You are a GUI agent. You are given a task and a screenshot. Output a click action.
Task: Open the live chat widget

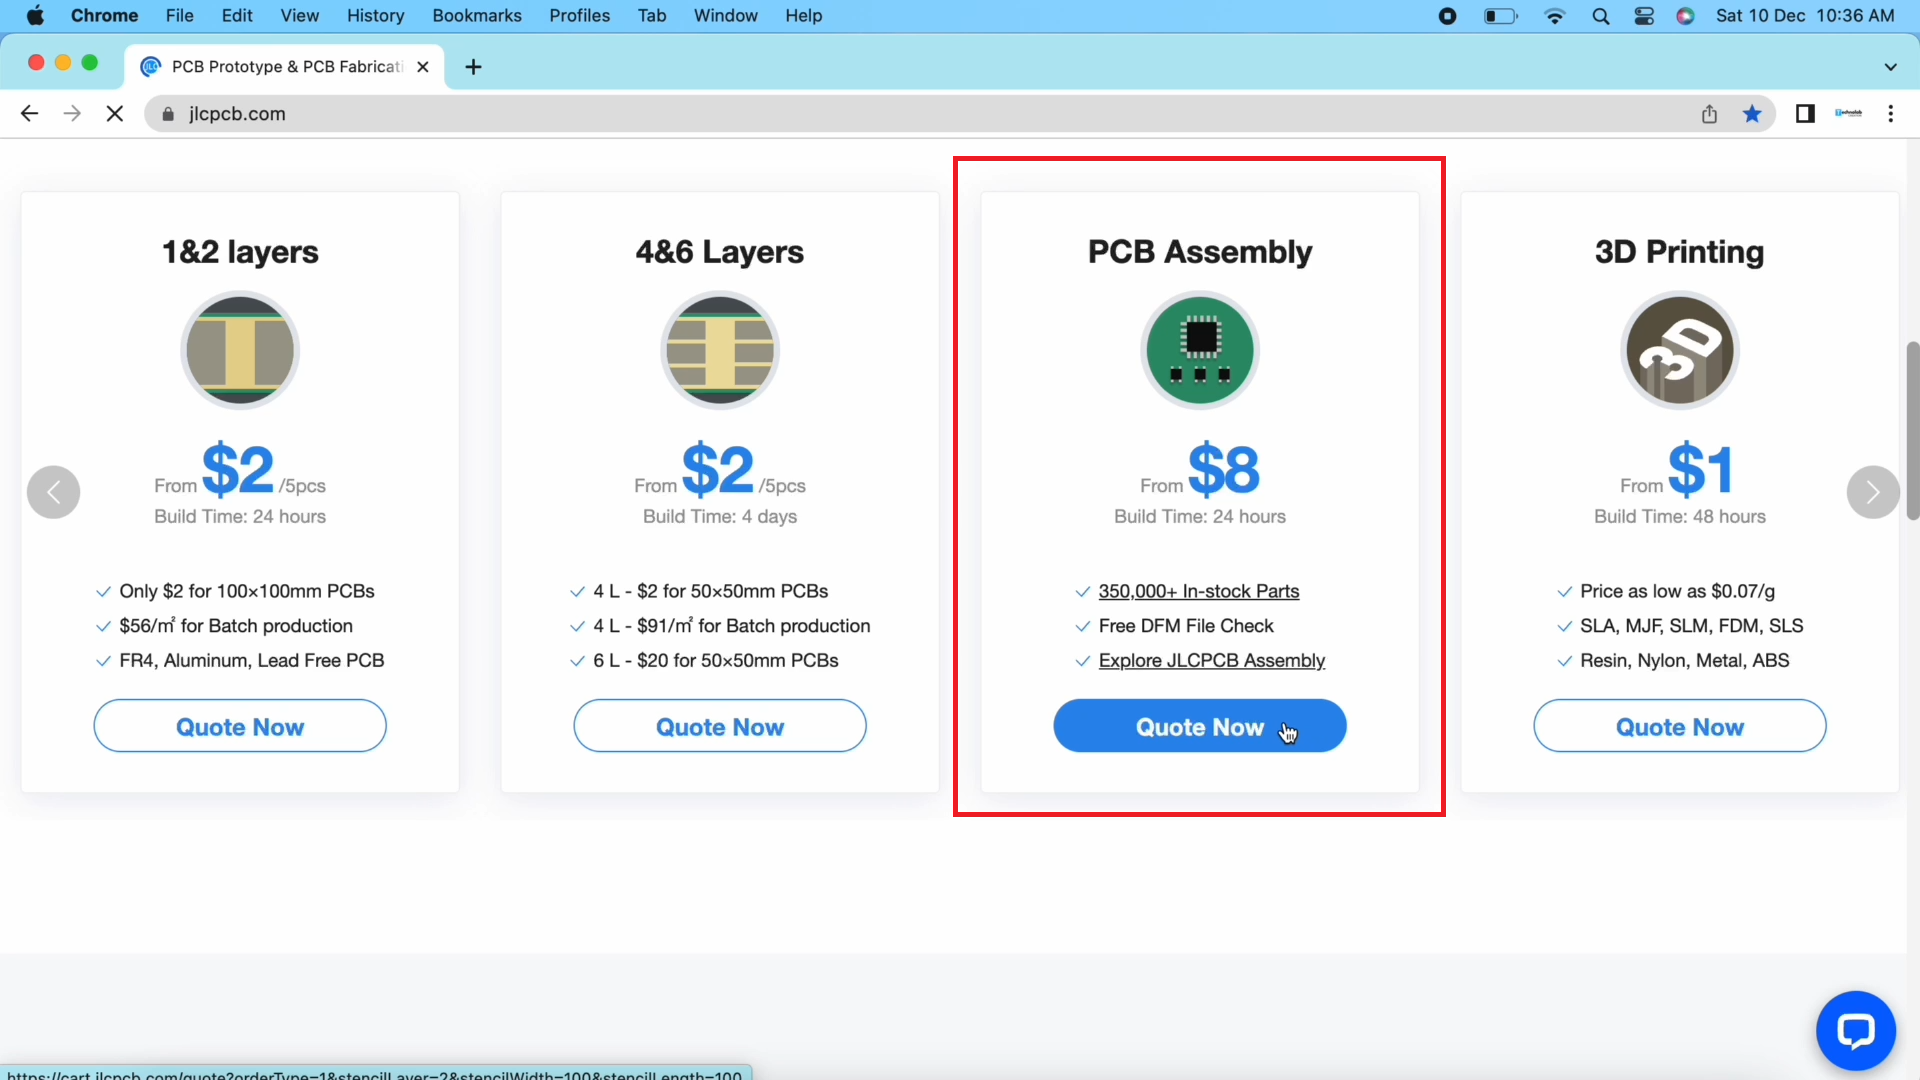[1856, 1030]
